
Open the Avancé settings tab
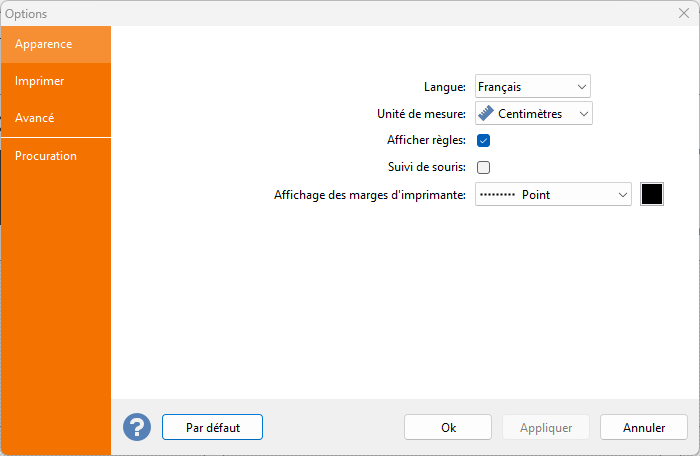click(x=35, y=118)
